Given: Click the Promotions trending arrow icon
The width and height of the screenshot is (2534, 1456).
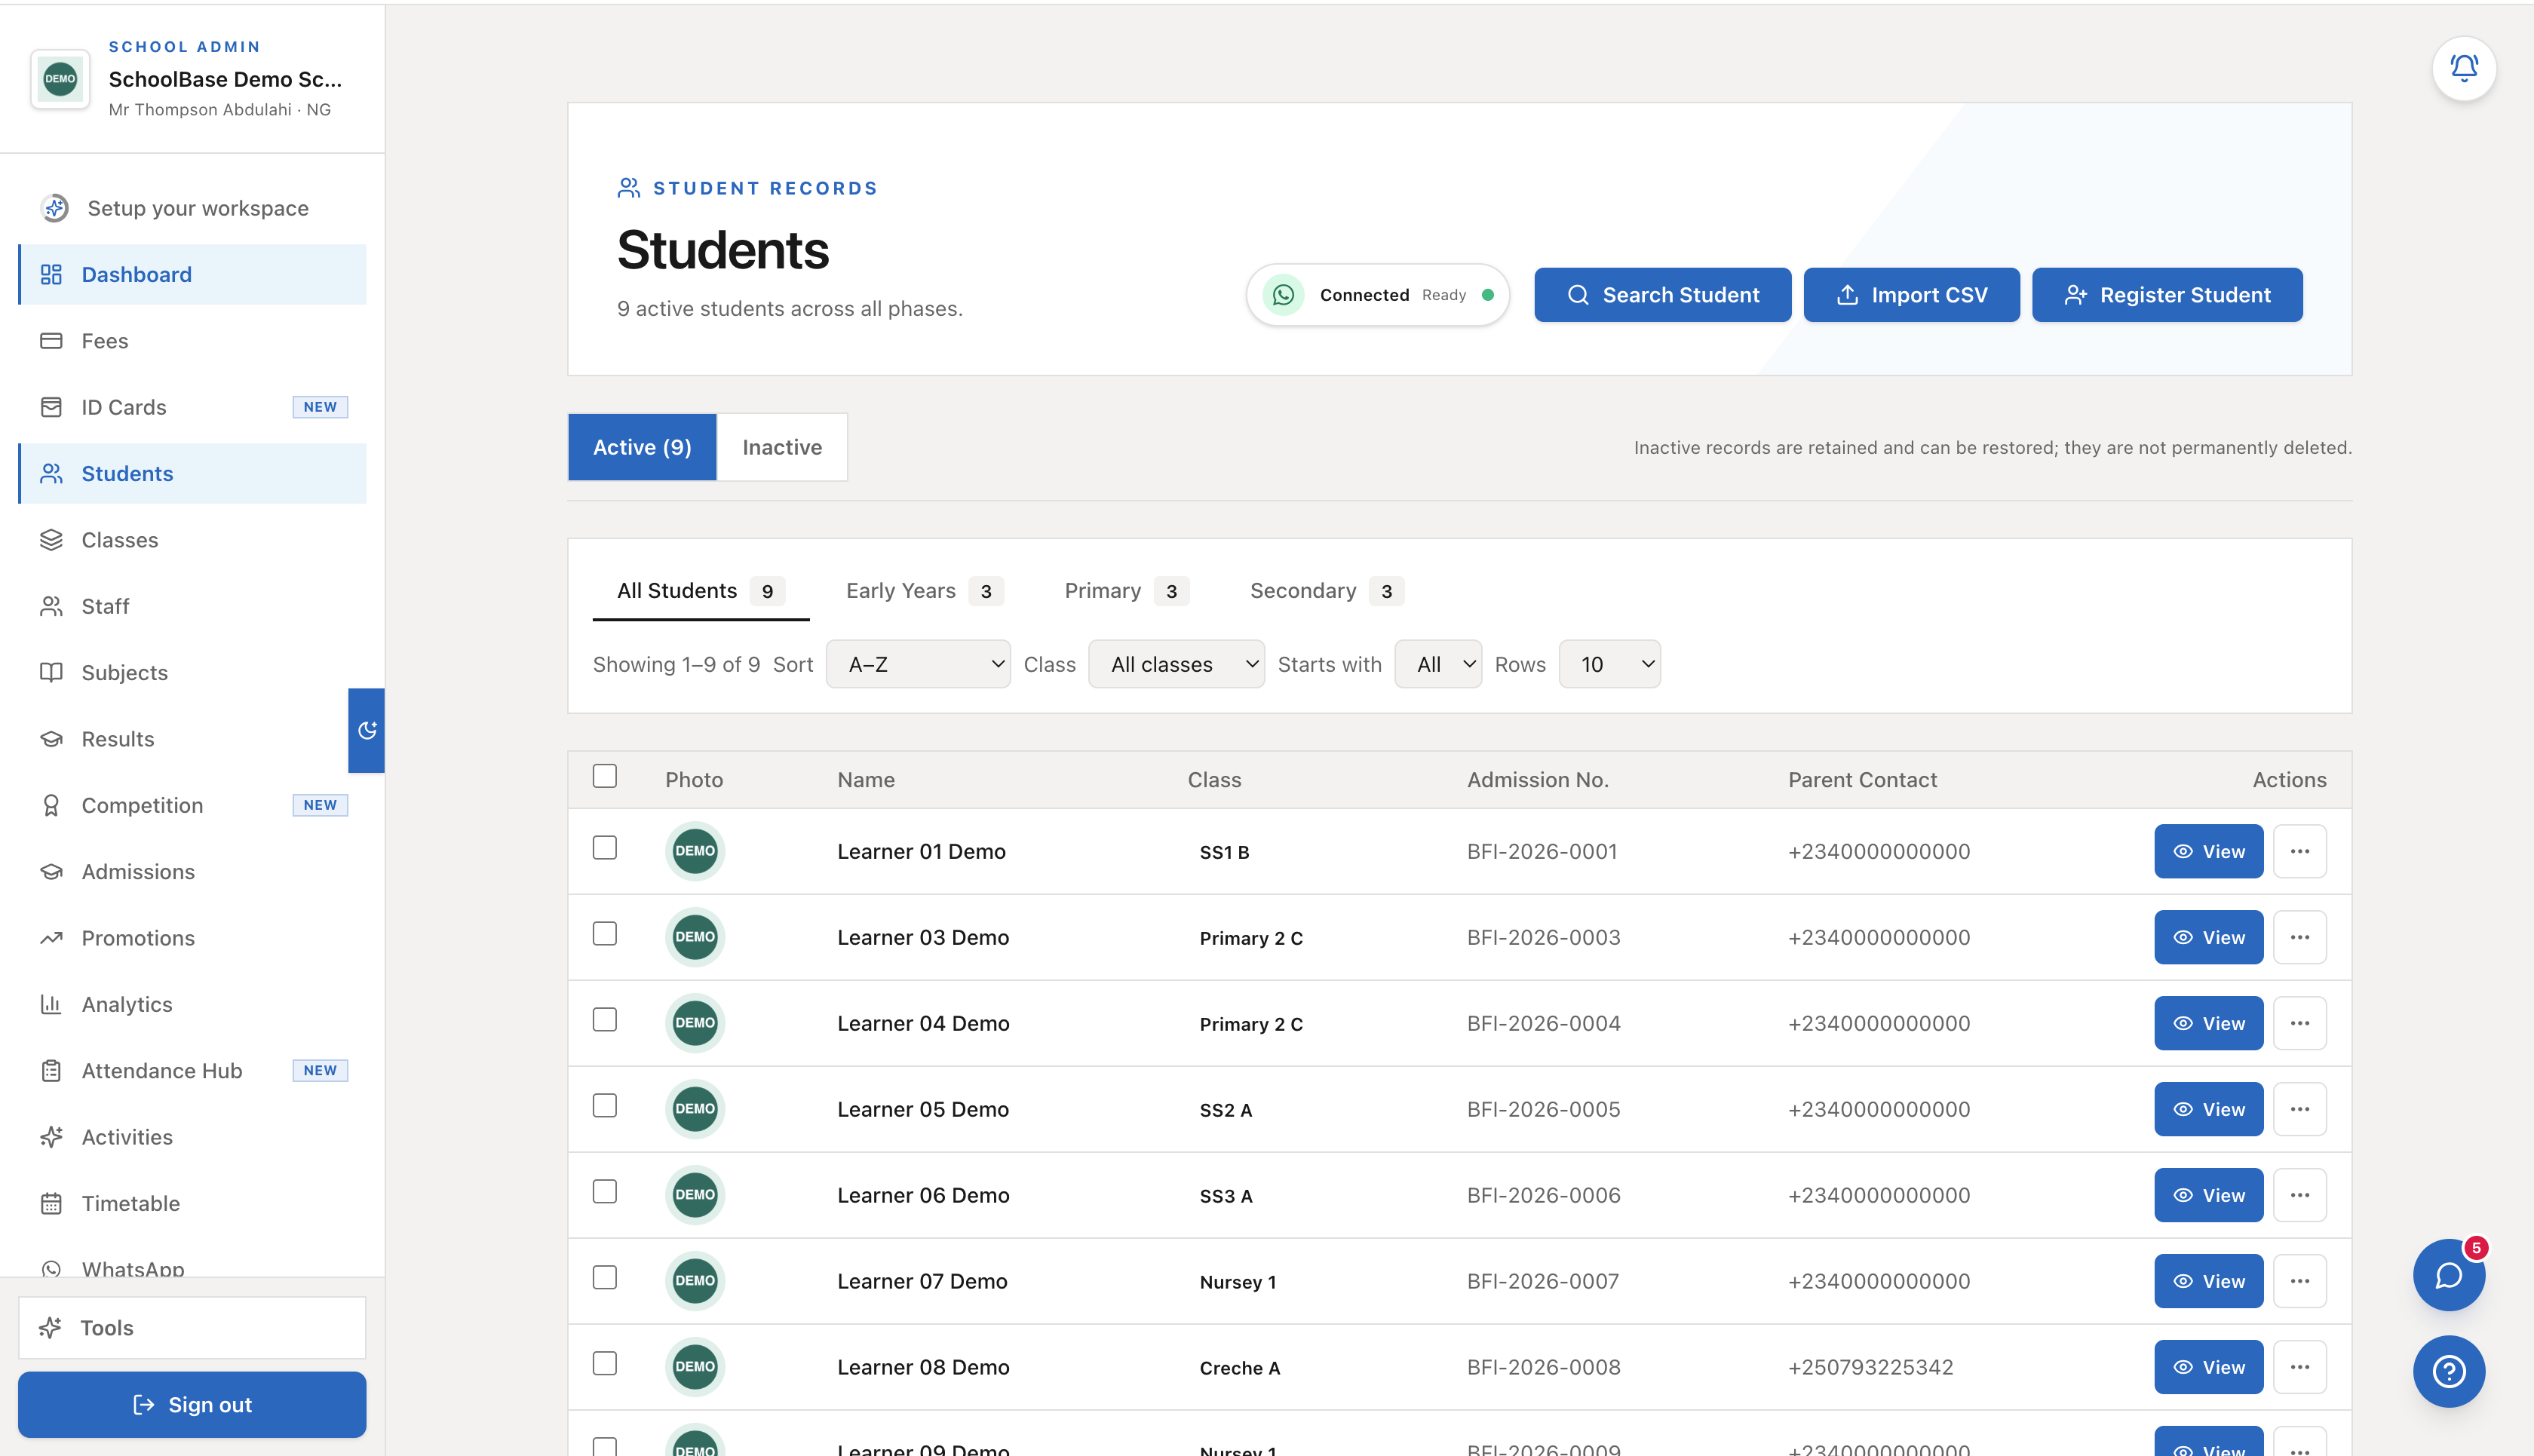Looking at the screenshot, I should point(51,938).
